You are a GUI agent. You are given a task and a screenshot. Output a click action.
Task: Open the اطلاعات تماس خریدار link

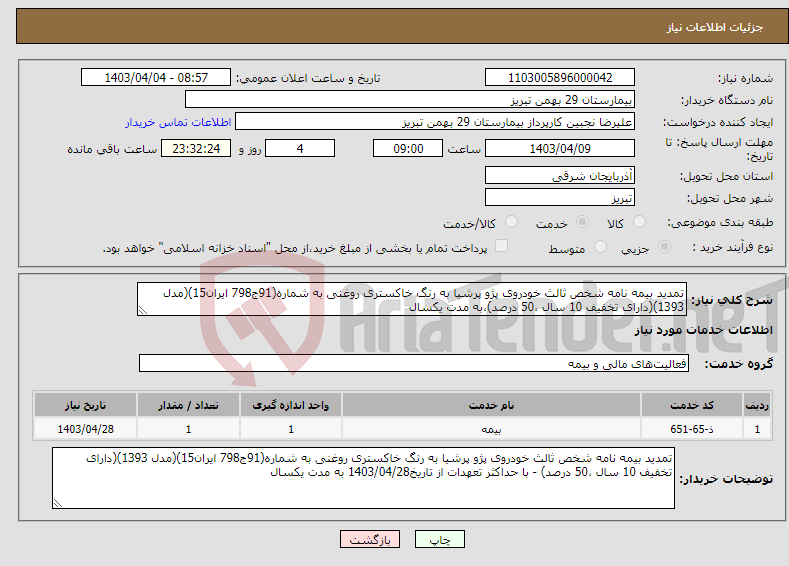tap(178, 122)
